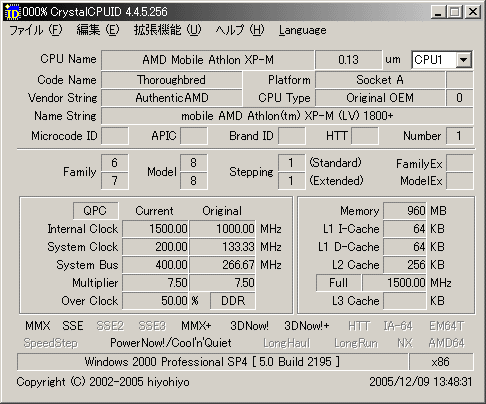Click the L2 Cache value 256

(405, 265)
